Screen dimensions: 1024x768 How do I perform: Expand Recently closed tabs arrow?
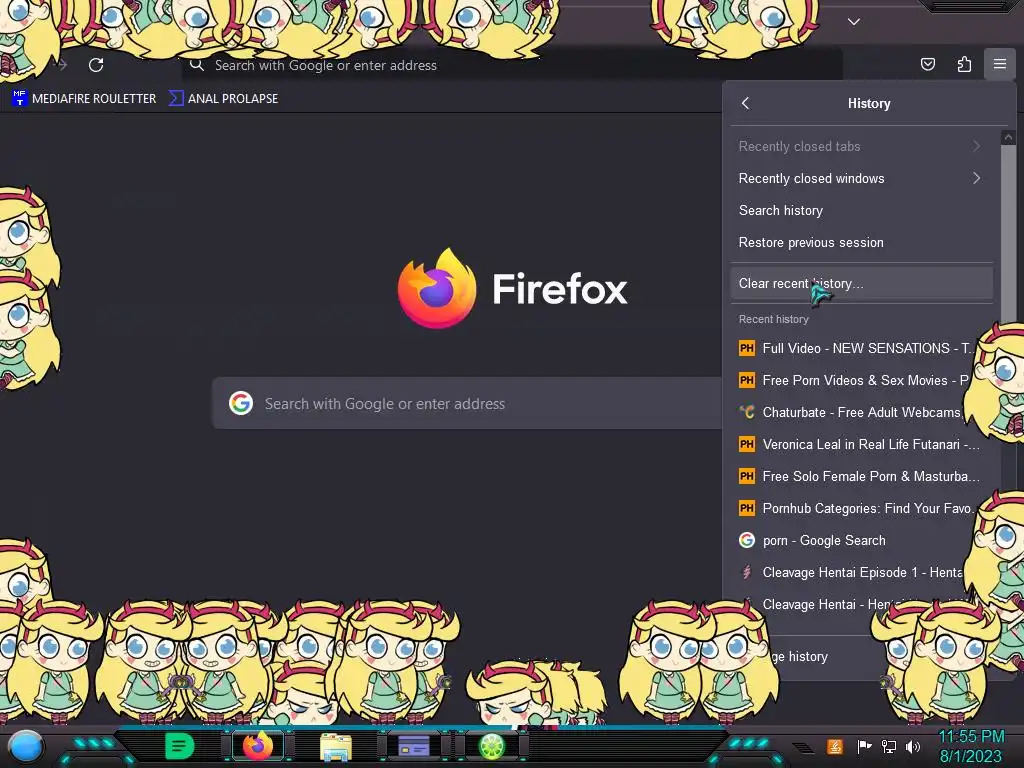pyautogui.click(x=976, y=146)
